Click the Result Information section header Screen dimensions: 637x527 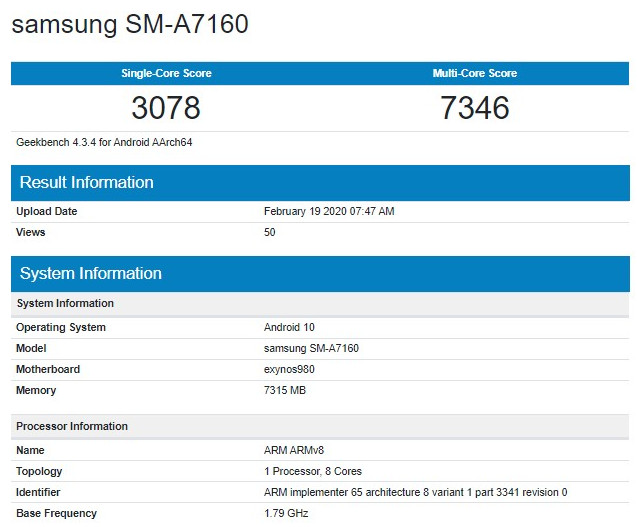[x=320, y=183]
